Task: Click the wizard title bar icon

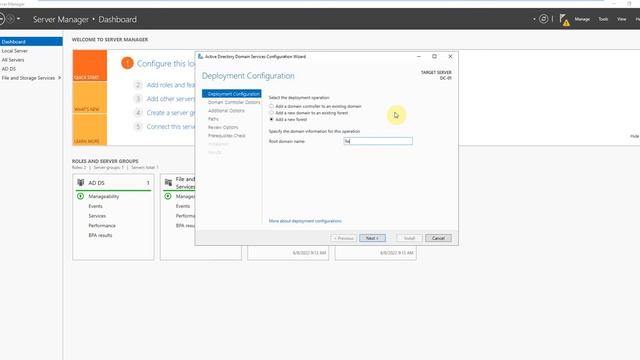Action: pos(200,56)
